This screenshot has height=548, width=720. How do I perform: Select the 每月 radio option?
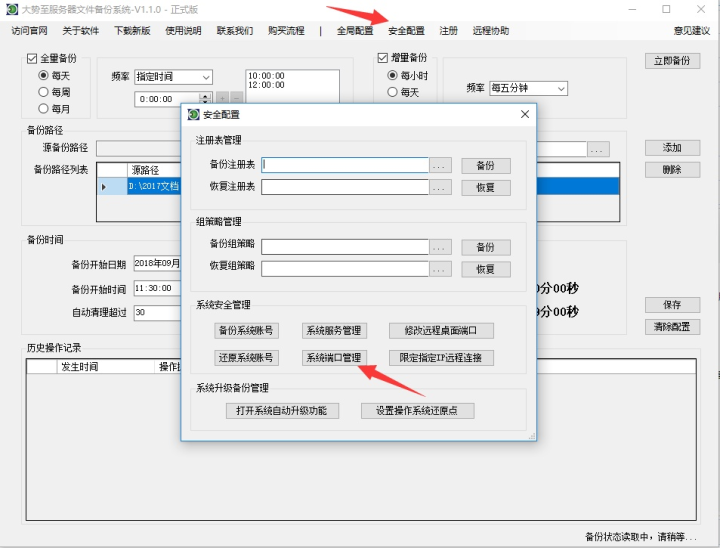43,108
